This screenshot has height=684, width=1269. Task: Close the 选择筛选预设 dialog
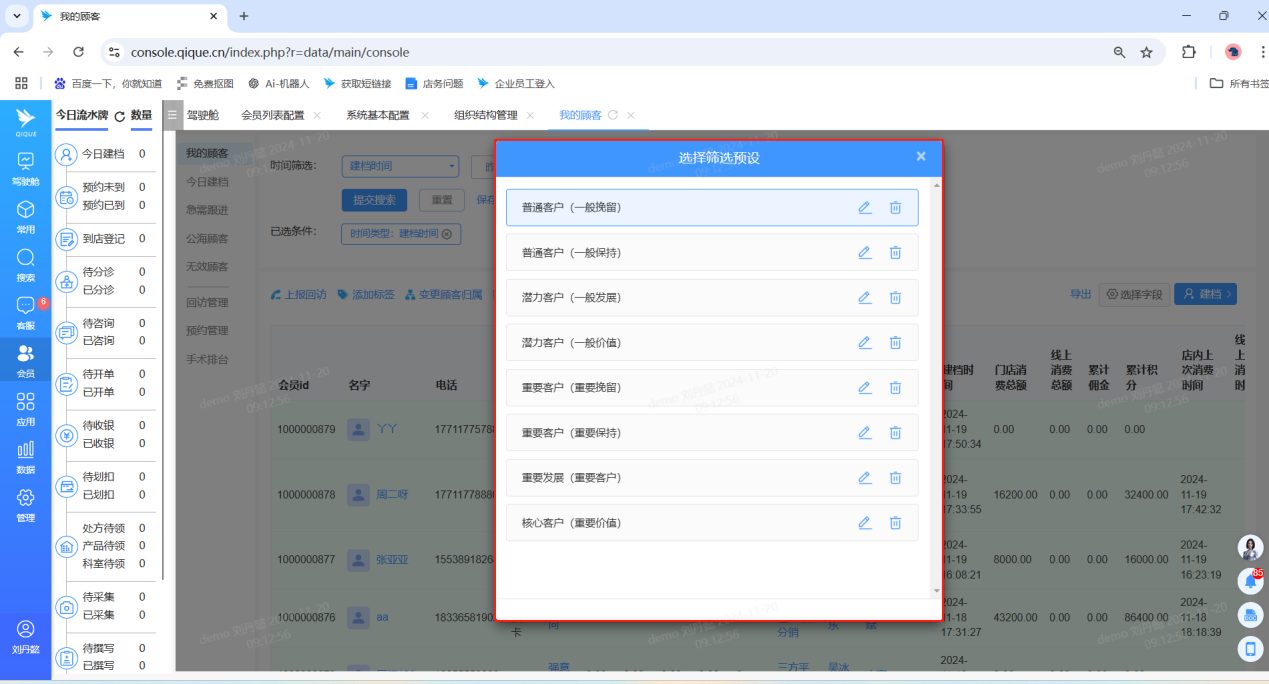click(921, 157)
